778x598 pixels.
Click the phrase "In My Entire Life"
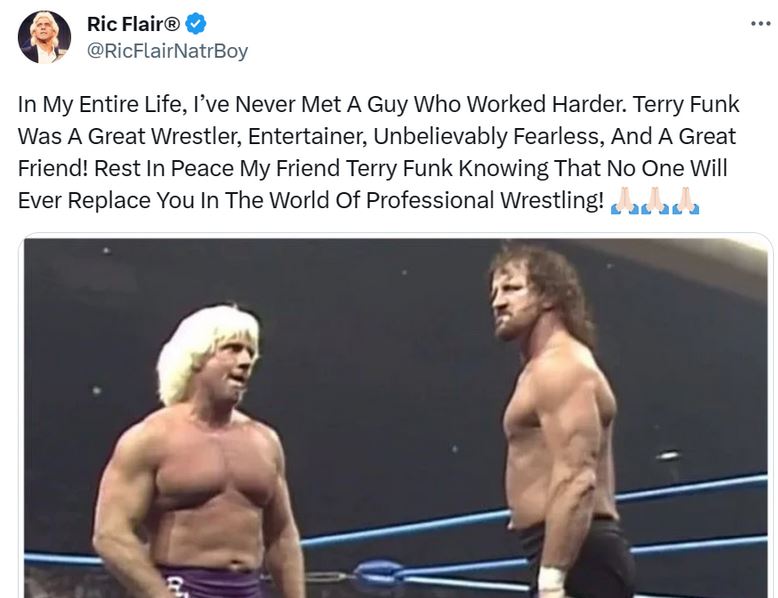tap(92, 103)
